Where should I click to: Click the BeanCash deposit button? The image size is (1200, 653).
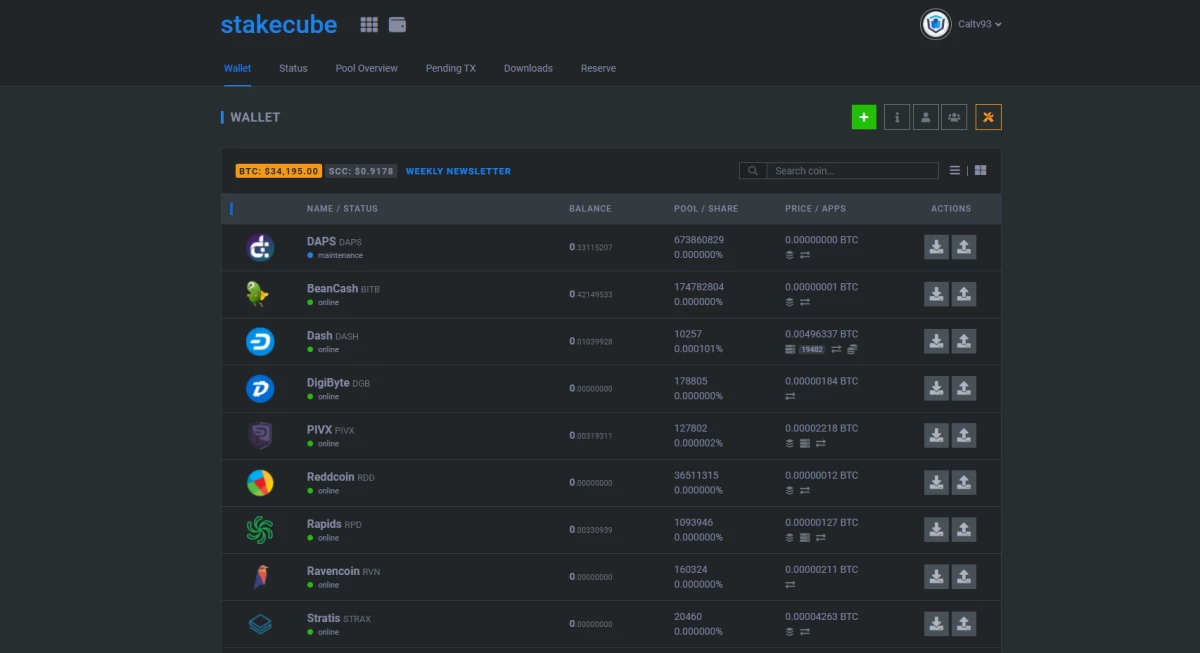pos(936,294)
